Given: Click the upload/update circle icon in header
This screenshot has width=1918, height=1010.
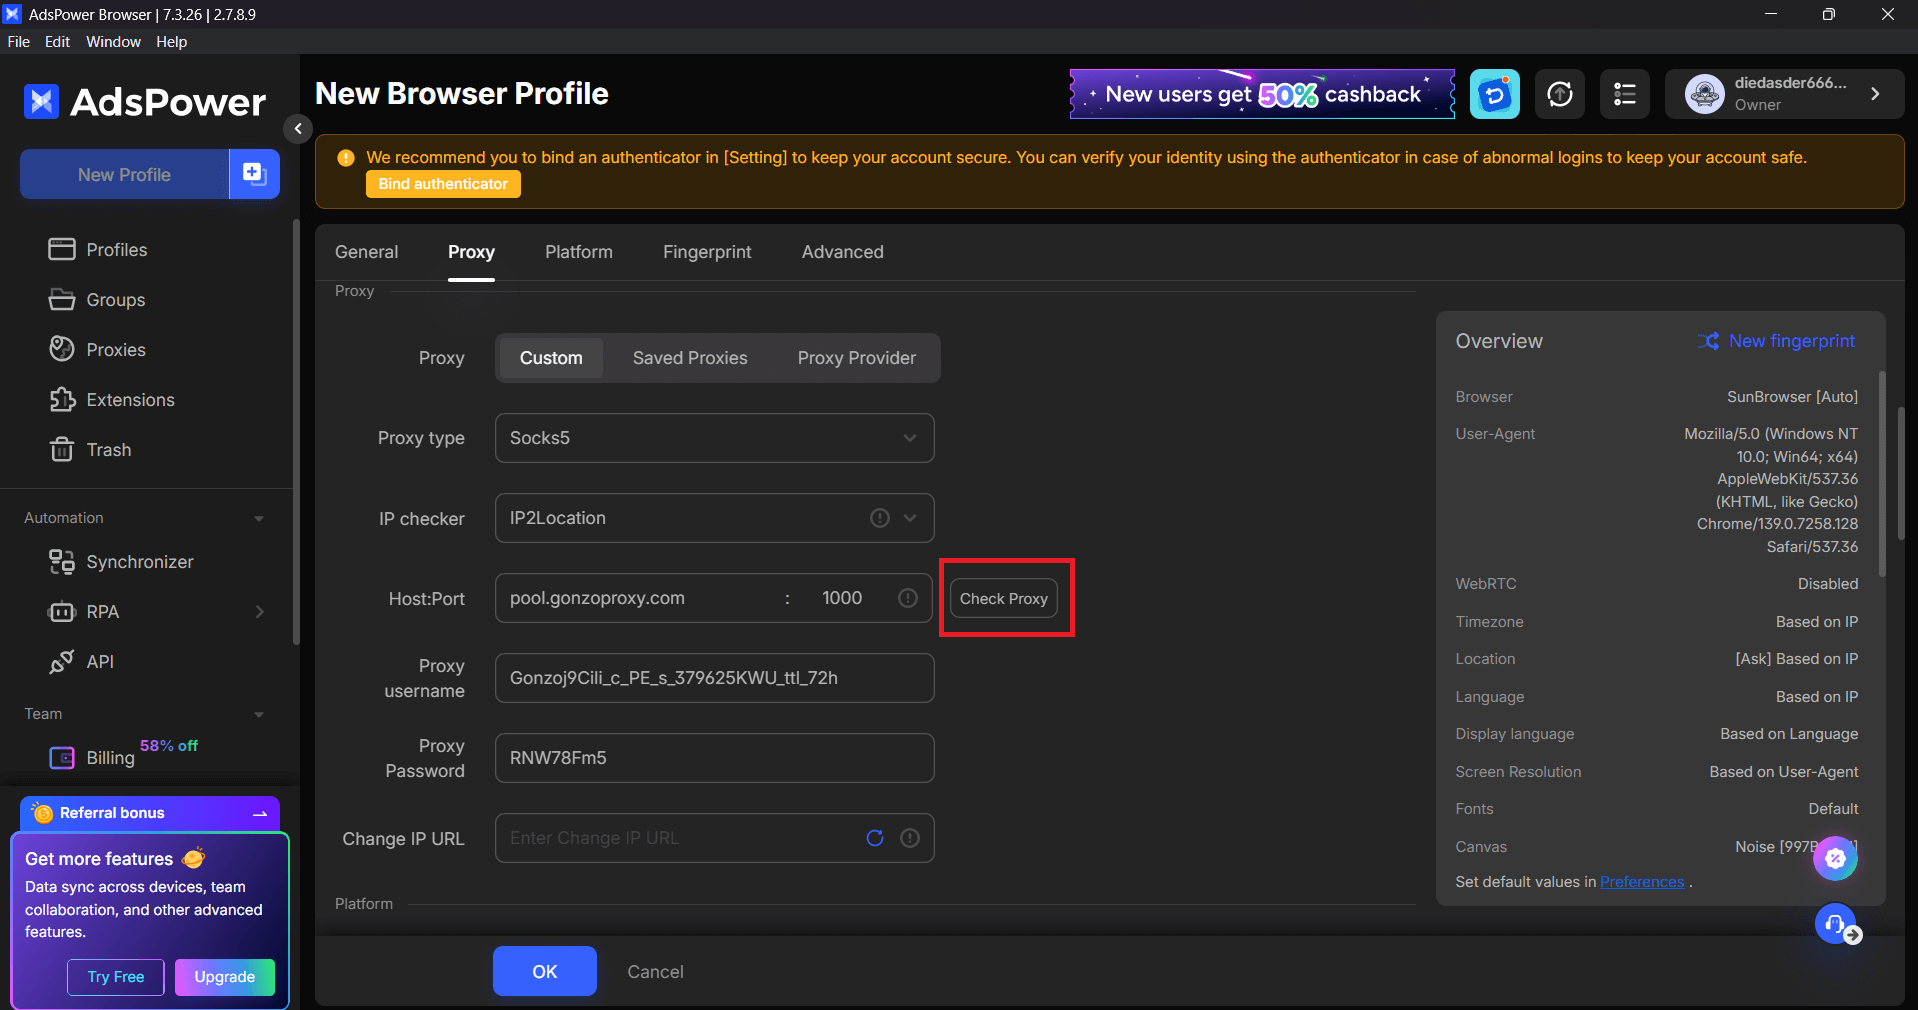Looking at the screenshot, I should tap(1560, 94).
